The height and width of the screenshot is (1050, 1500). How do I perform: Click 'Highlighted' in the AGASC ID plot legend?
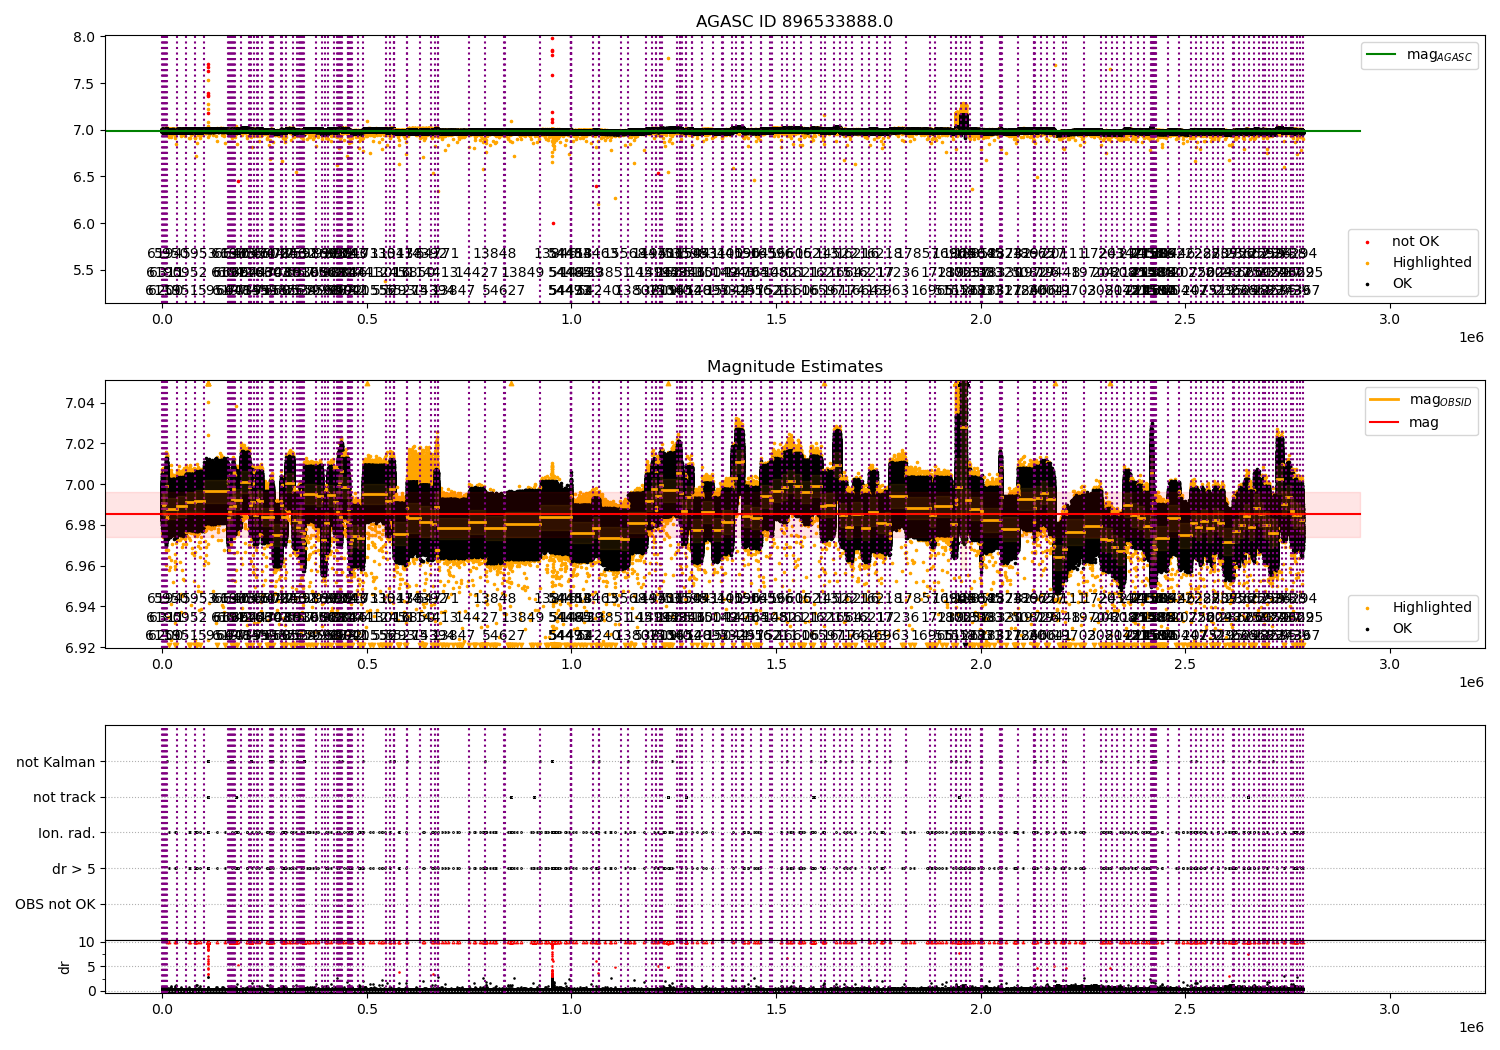pyautogui.click(x=1432, y=262)
